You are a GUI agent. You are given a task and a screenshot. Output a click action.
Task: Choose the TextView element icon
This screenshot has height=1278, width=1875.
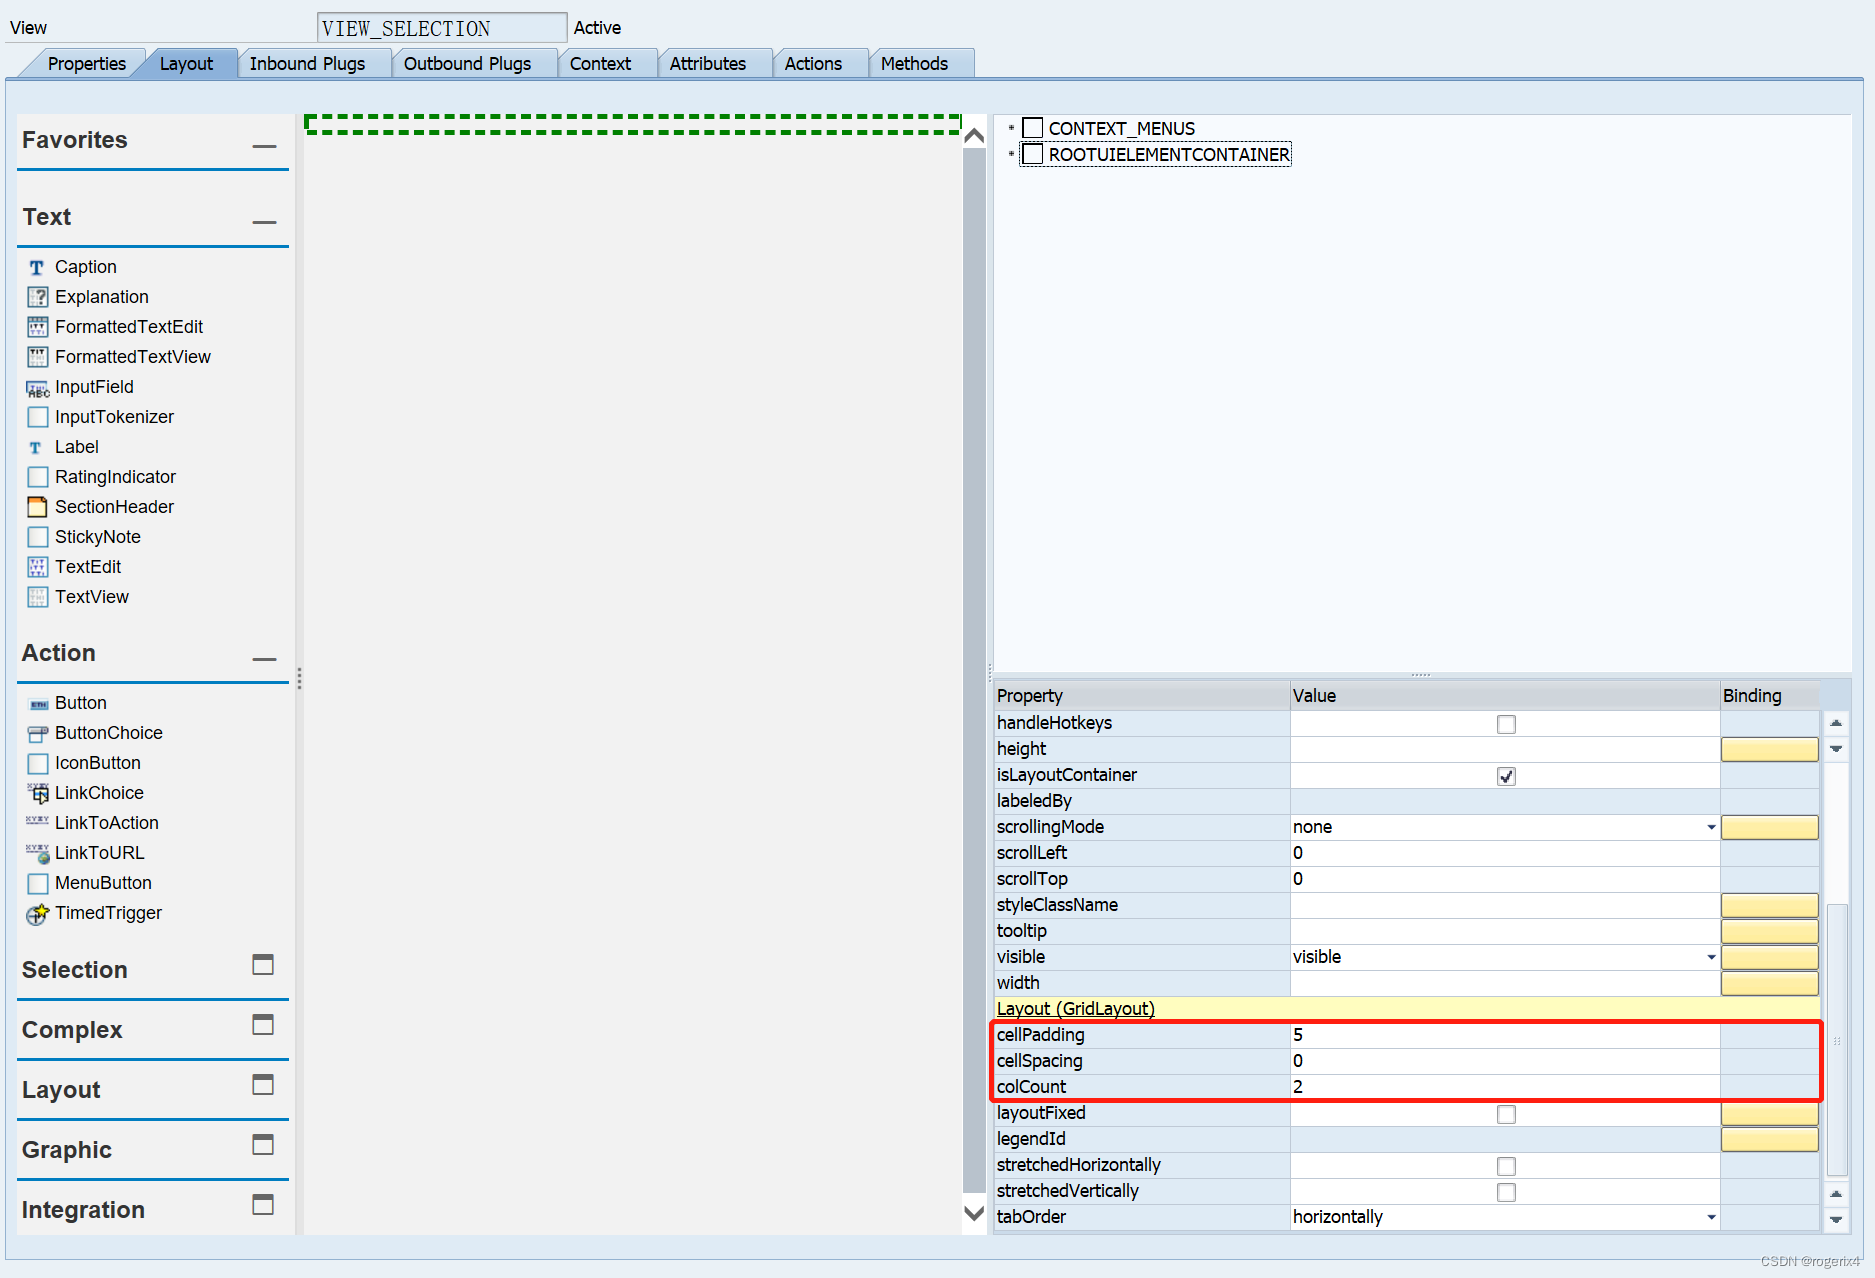point(37,597)
